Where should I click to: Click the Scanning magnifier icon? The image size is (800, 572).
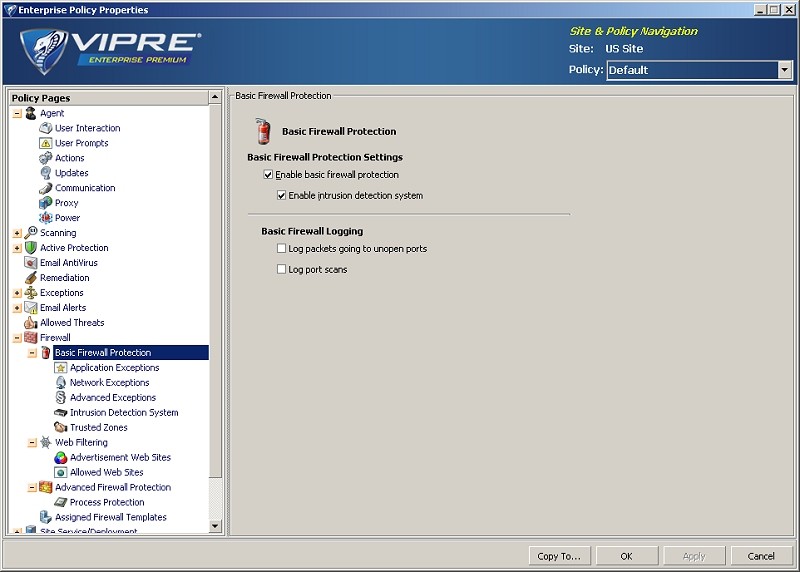tap(31, 233)
